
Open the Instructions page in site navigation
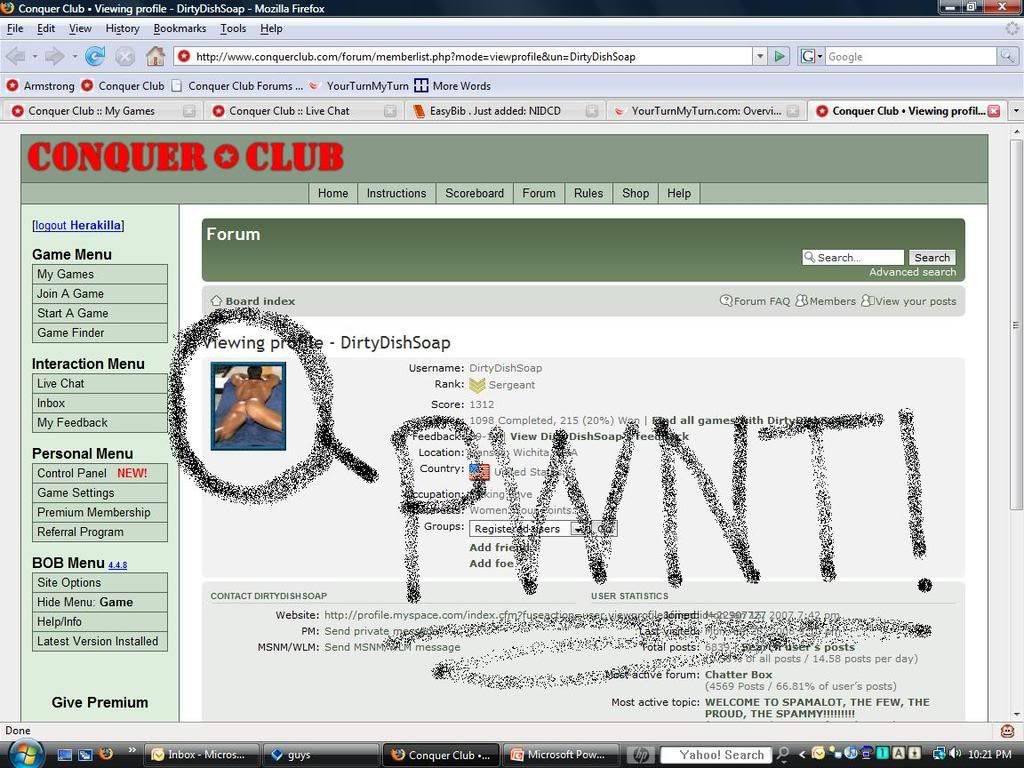(396, 193)
